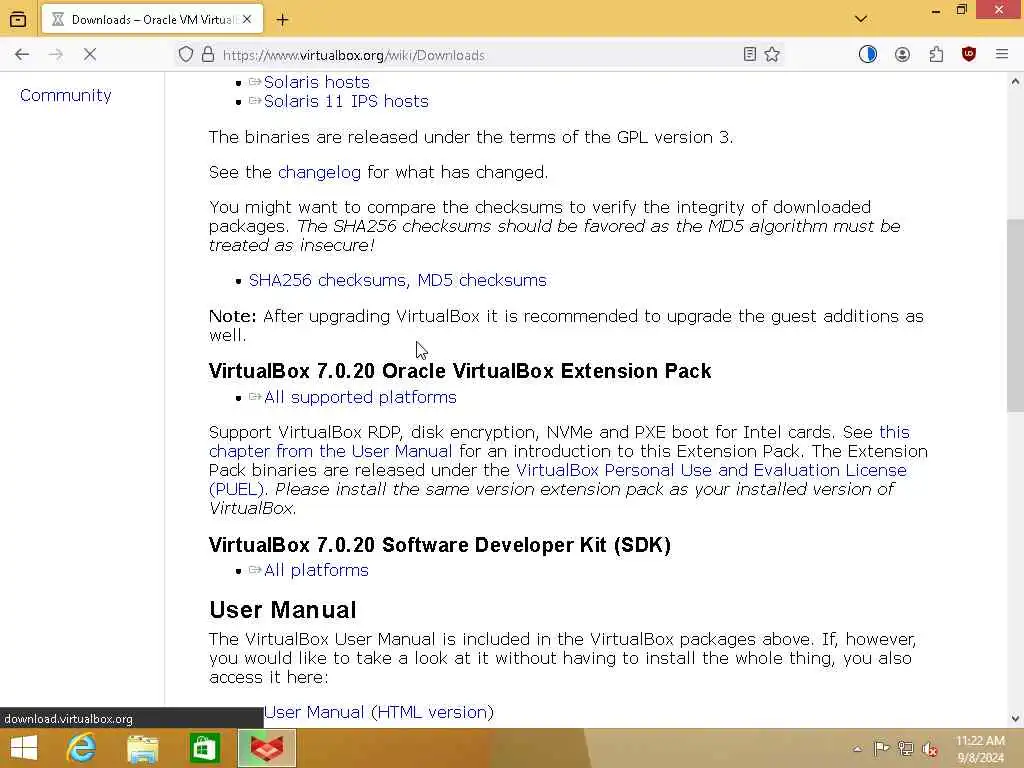Open the muted volume tray icon
This screenshot has height=768, width=1024.
point(930,748)
